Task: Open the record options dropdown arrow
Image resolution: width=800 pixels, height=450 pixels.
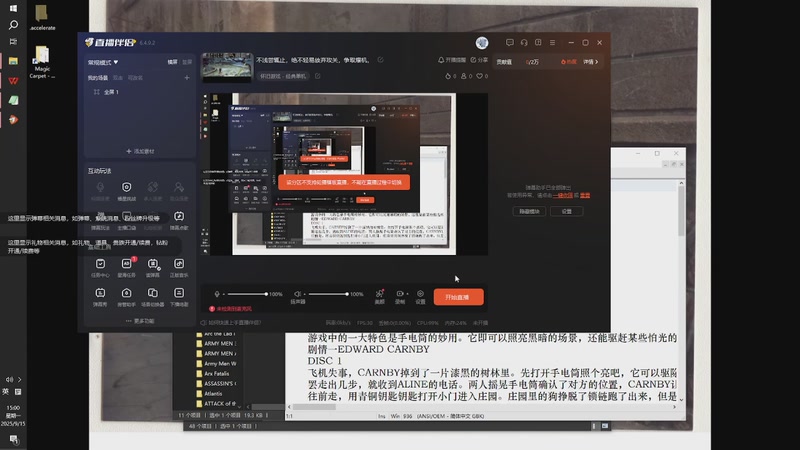Action: click(x=407, y=294)
